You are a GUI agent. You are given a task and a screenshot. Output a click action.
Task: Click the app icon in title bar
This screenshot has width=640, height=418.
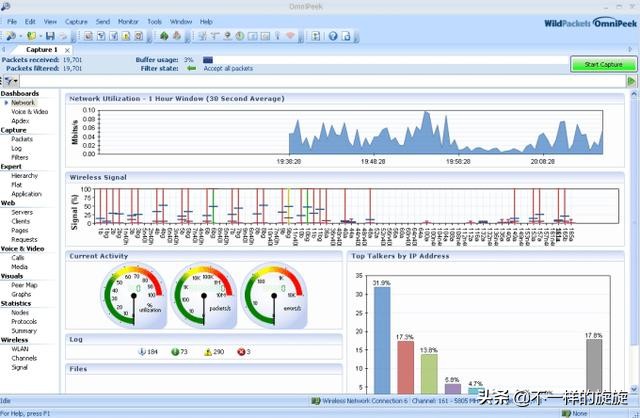coord(5,6)
